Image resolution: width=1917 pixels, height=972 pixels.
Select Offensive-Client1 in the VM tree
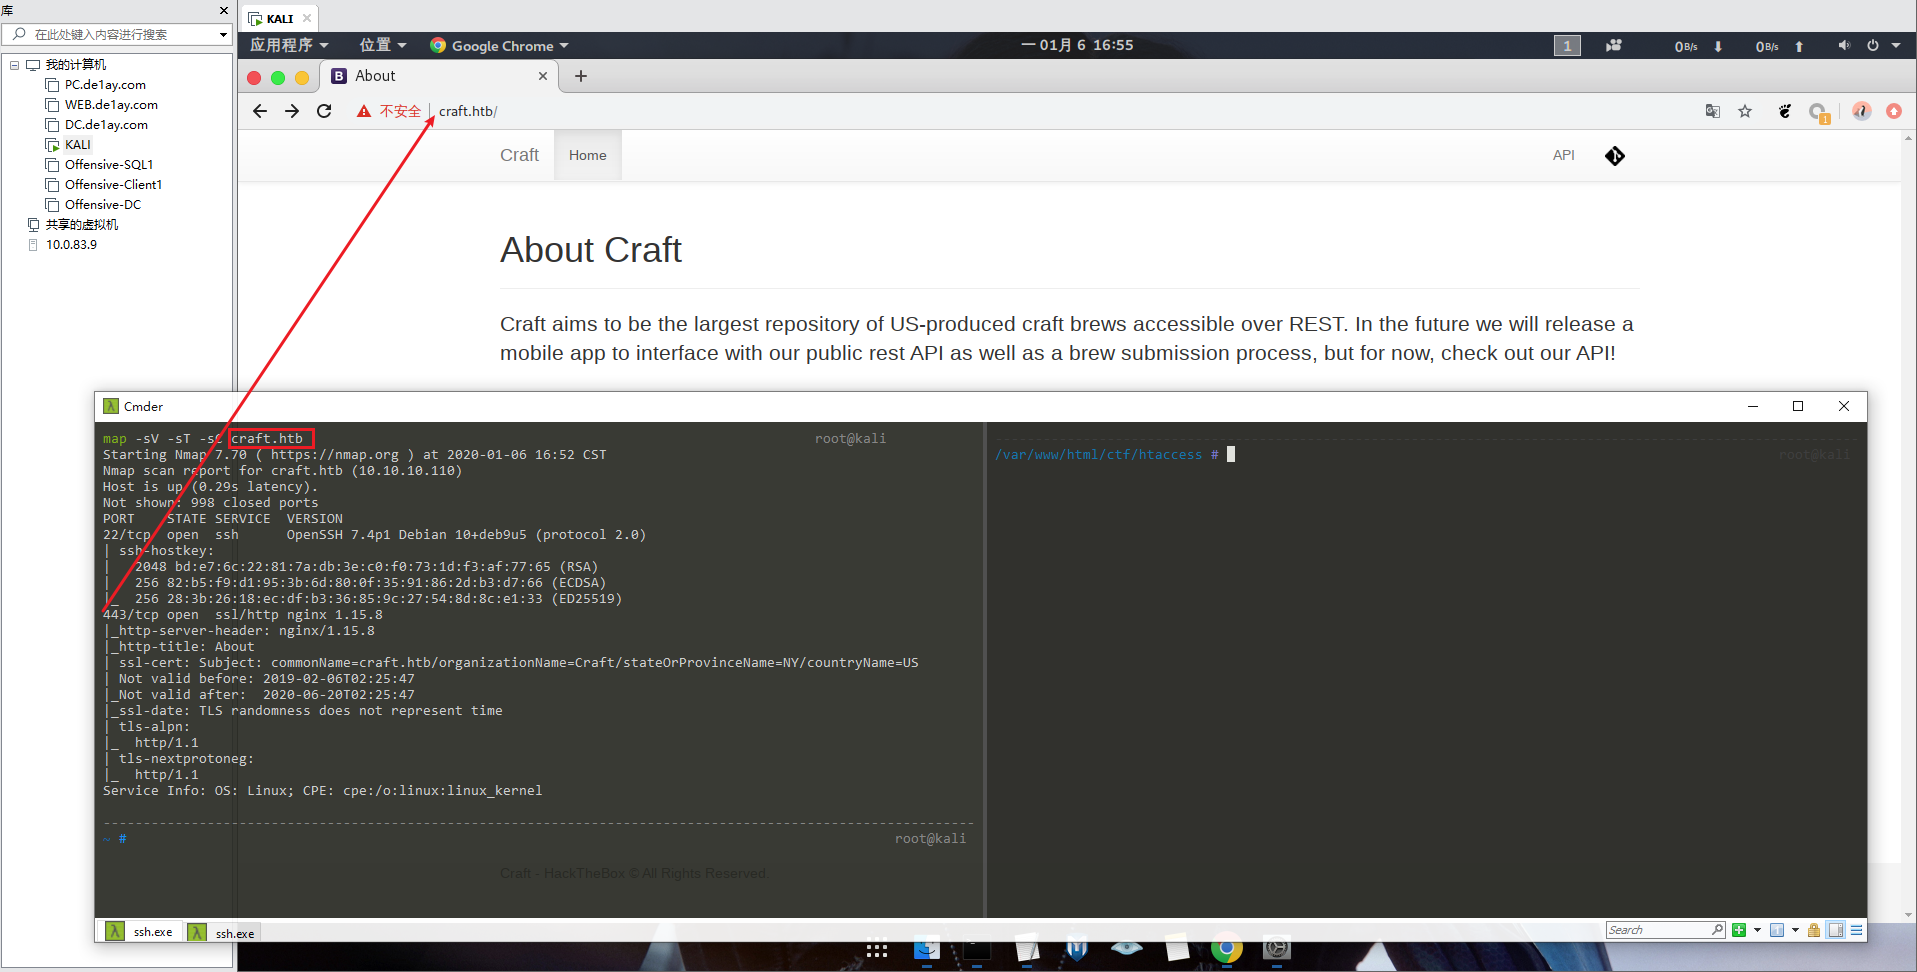113,185
